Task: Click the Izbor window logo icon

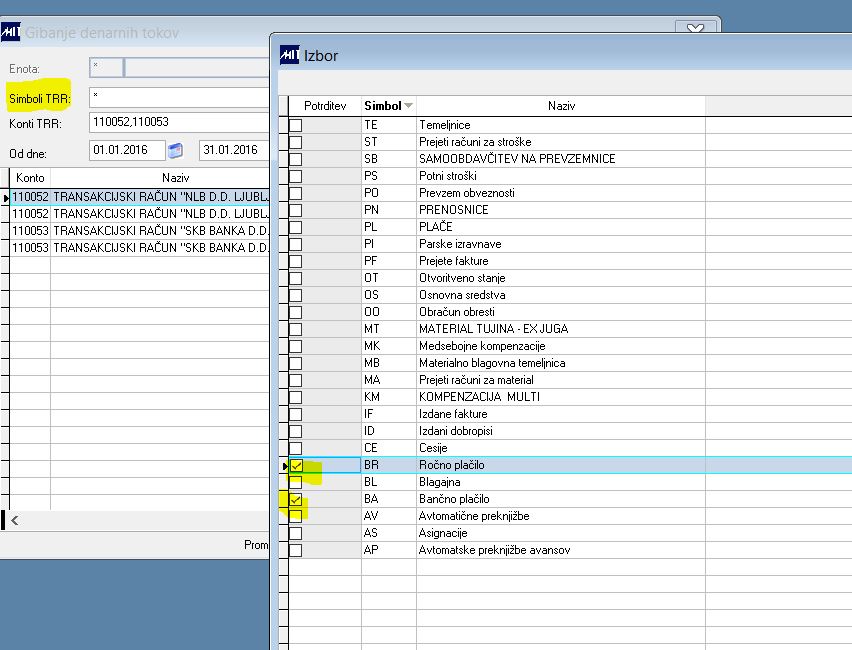Action: (x=290, y=55)
